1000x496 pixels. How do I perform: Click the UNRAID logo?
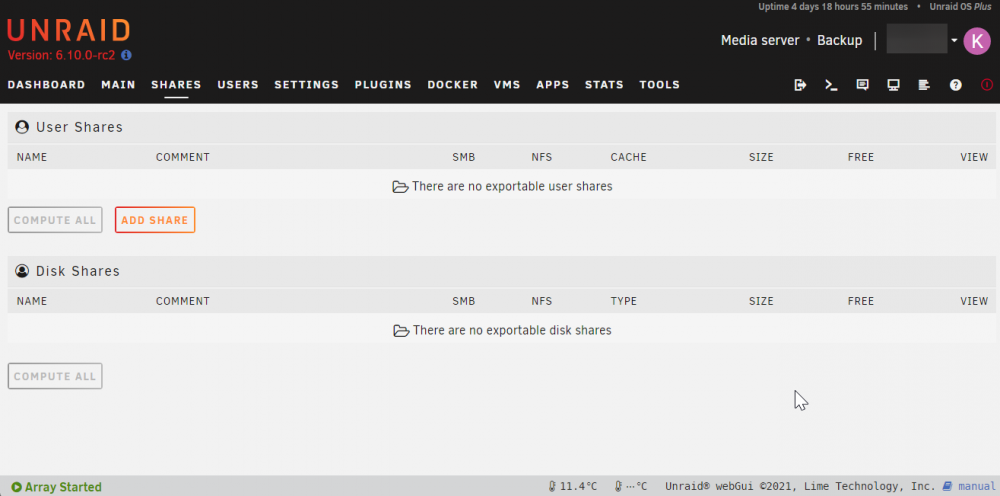tap(69, 31)
